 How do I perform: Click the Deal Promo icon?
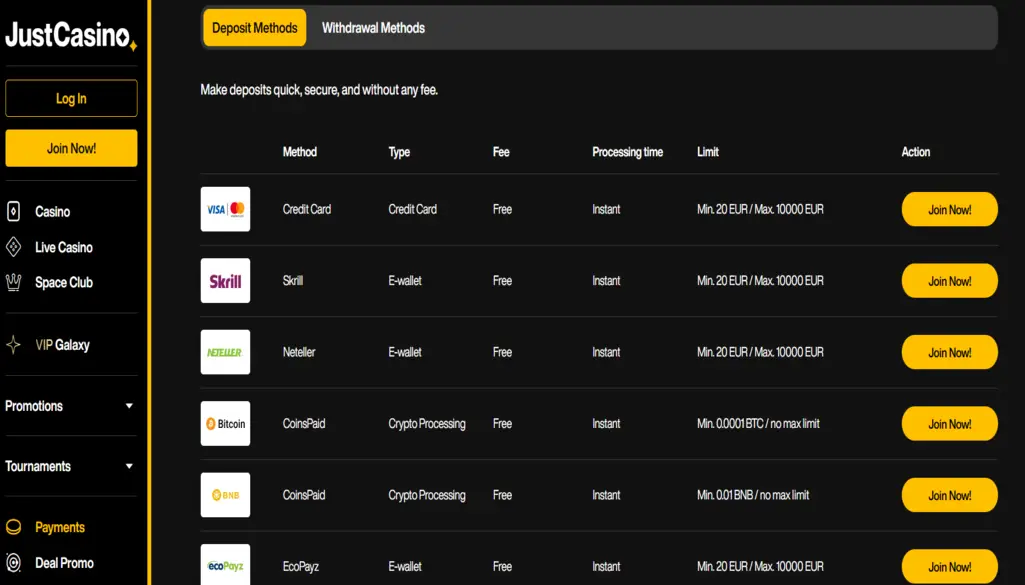click(x=13, y=563)
